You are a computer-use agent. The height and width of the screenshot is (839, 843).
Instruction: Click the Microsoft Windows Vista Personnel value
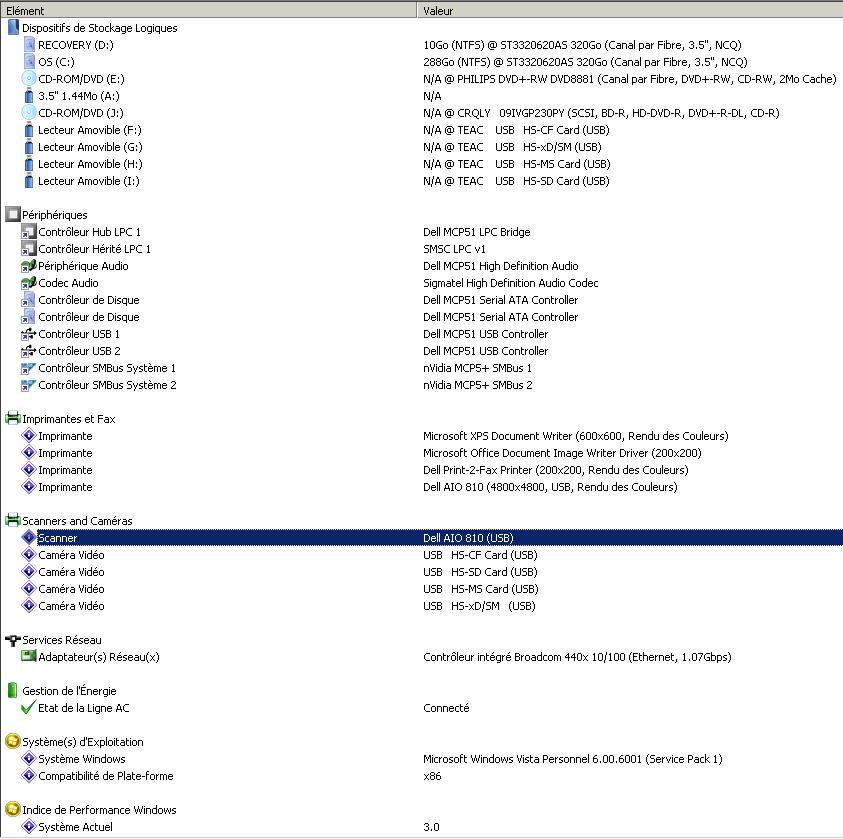(x=573, y=759)
